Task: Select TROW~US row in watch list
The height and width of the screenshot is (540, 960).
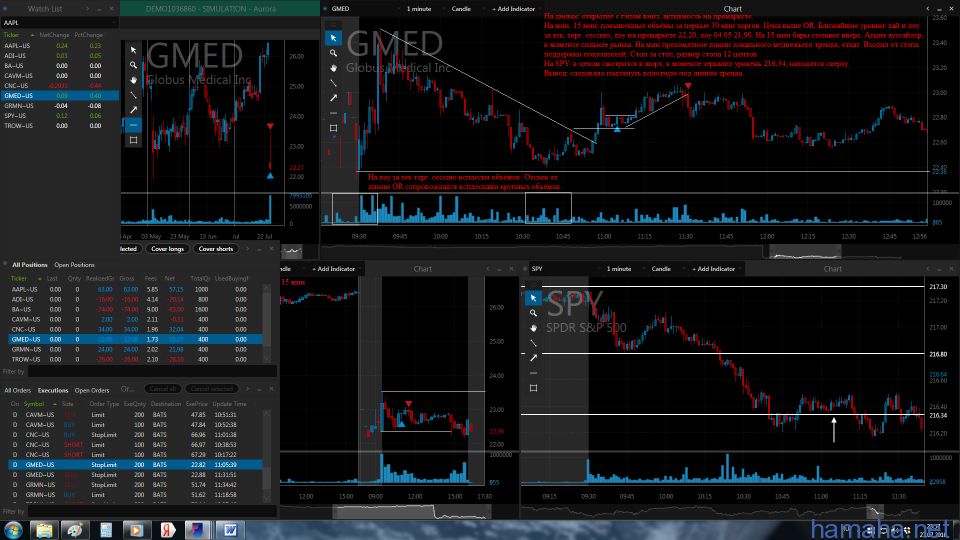Action: tap(59, 126)
